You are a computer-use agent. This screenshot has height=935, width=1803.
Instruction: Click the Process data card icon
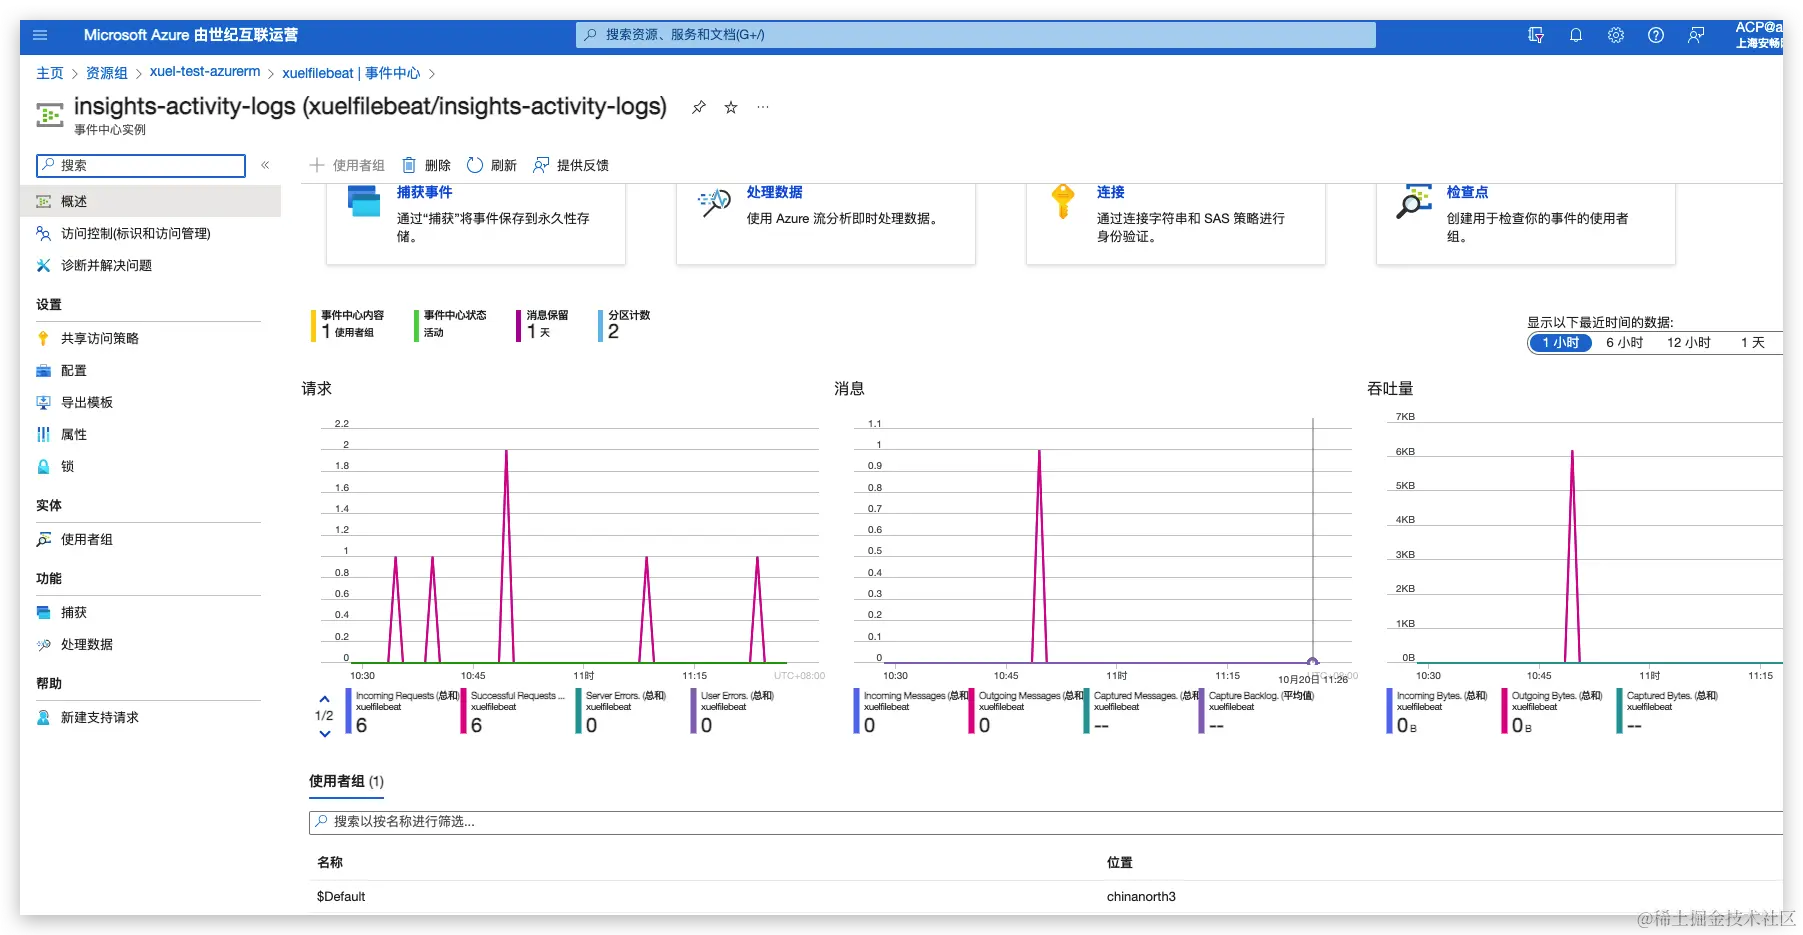click(x=714, y=203)
